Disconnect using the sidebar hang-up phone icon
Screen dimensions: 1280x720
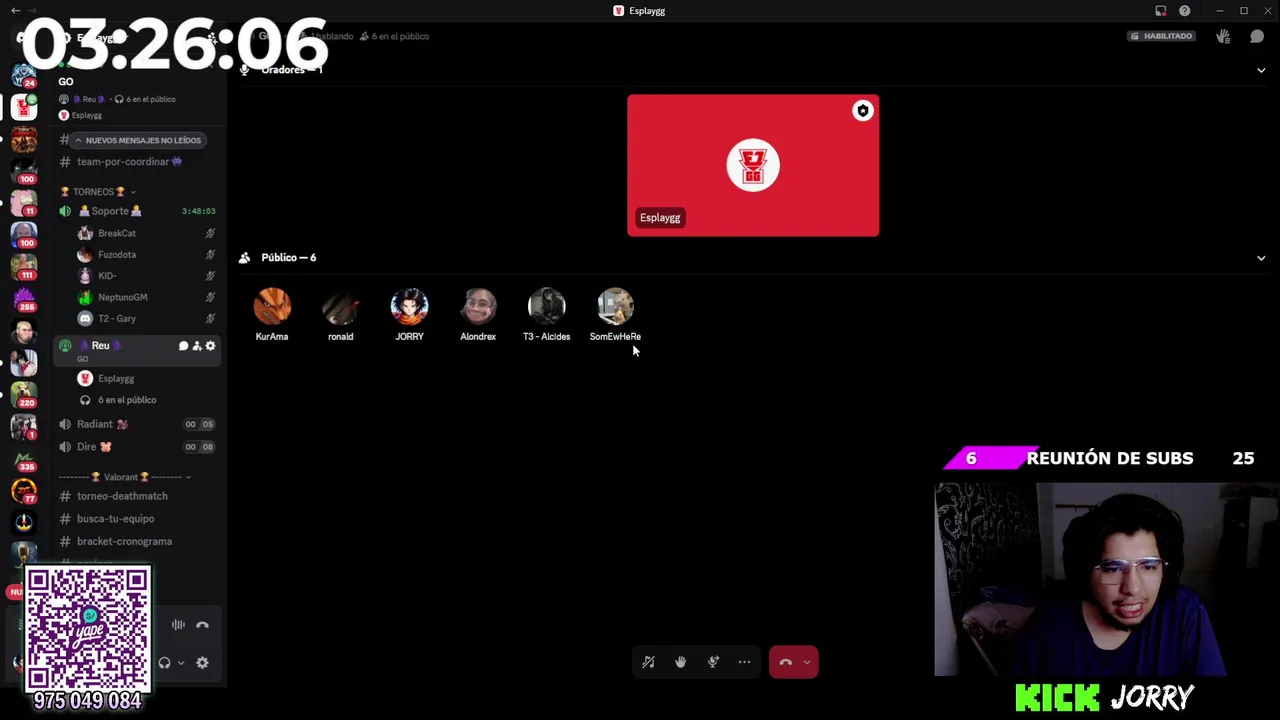[x=202, y=625]
